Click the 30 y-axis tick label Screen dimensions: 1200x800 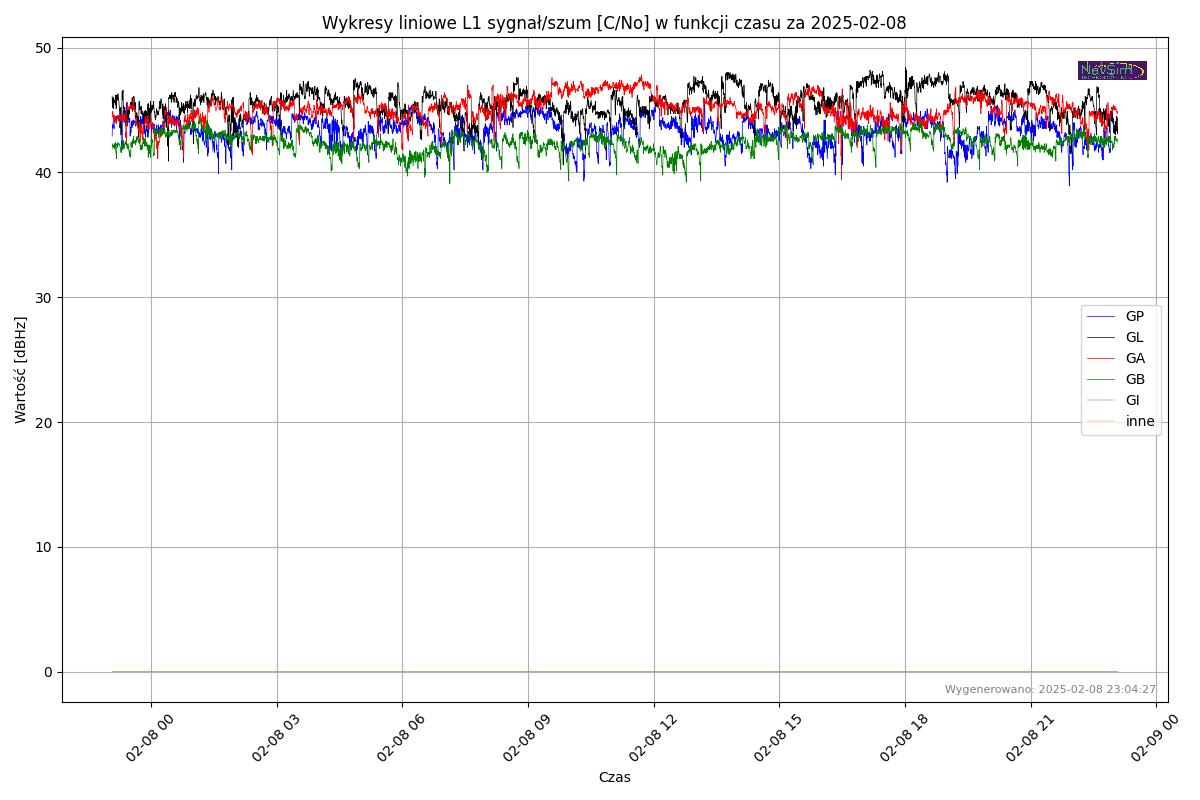click(x=45, y=297)
